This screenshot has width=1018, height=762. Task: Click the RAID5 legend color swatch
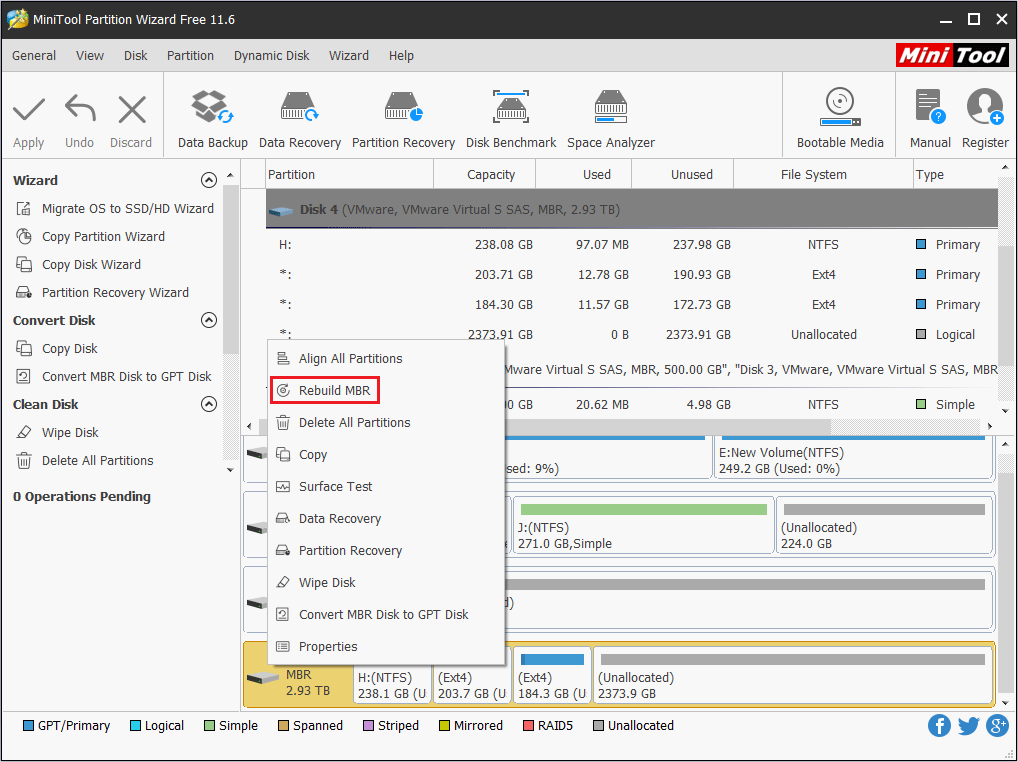(528, 726)
